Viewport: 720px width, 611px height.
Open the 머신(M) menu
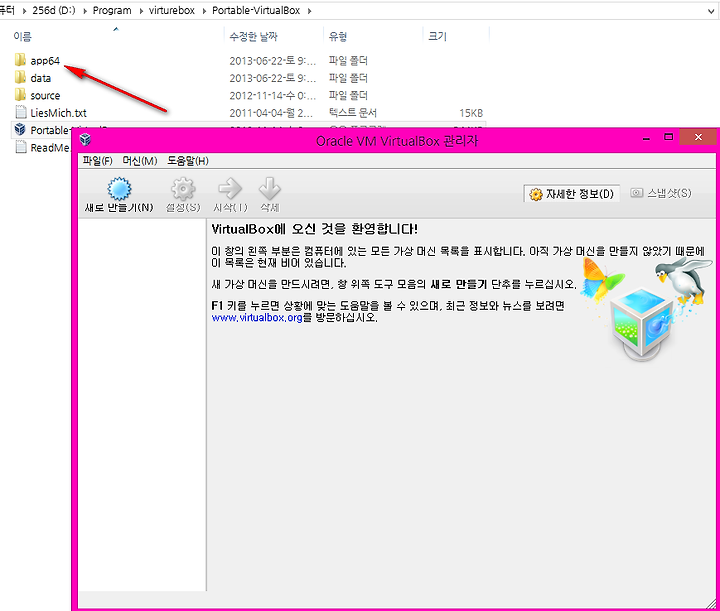(140, 161)
